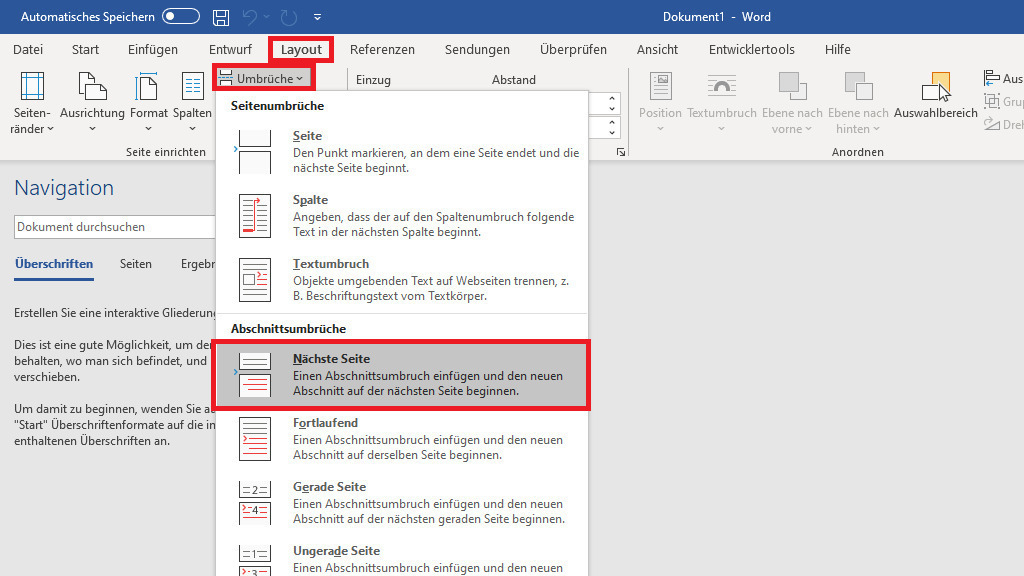Click the Format page size icon
This screenshot has height=576, width=1024.
[148, 104]
